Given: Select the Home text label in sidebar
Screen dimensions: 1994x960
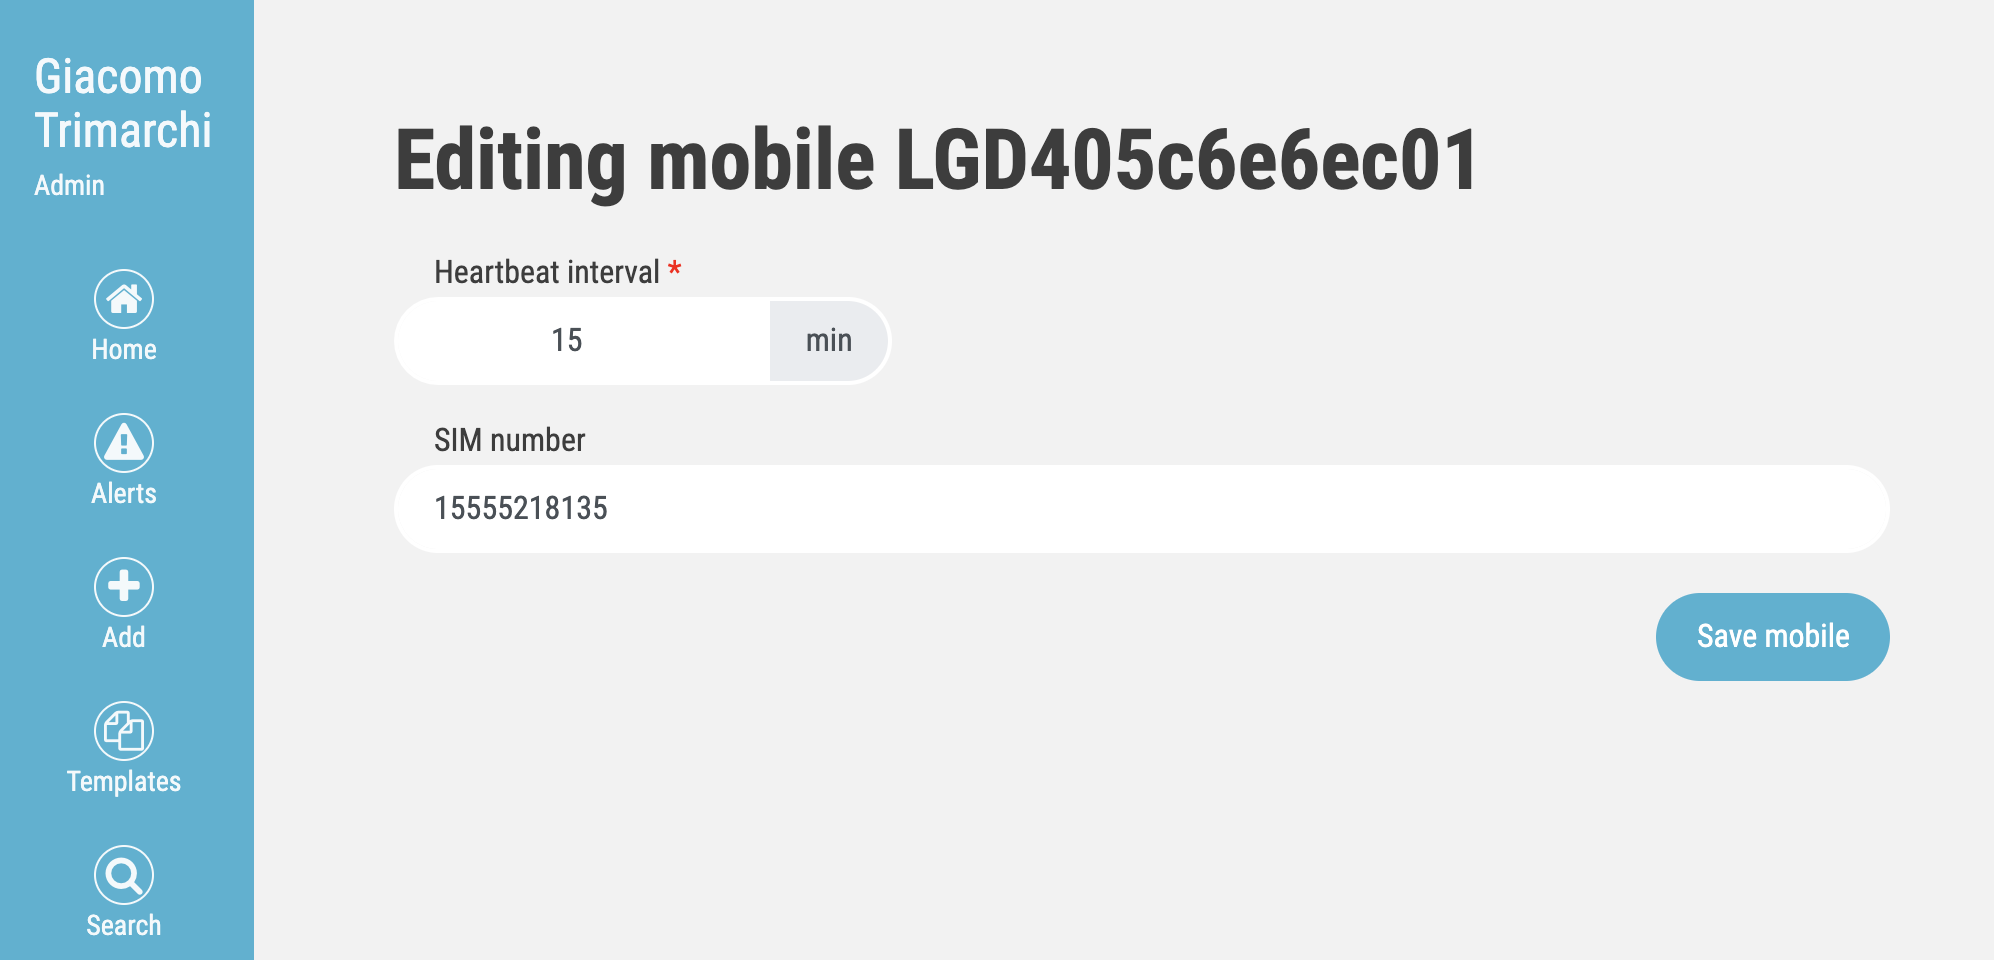Looking at the screenshot, I should pyautogui.click(x=124, y=350).
